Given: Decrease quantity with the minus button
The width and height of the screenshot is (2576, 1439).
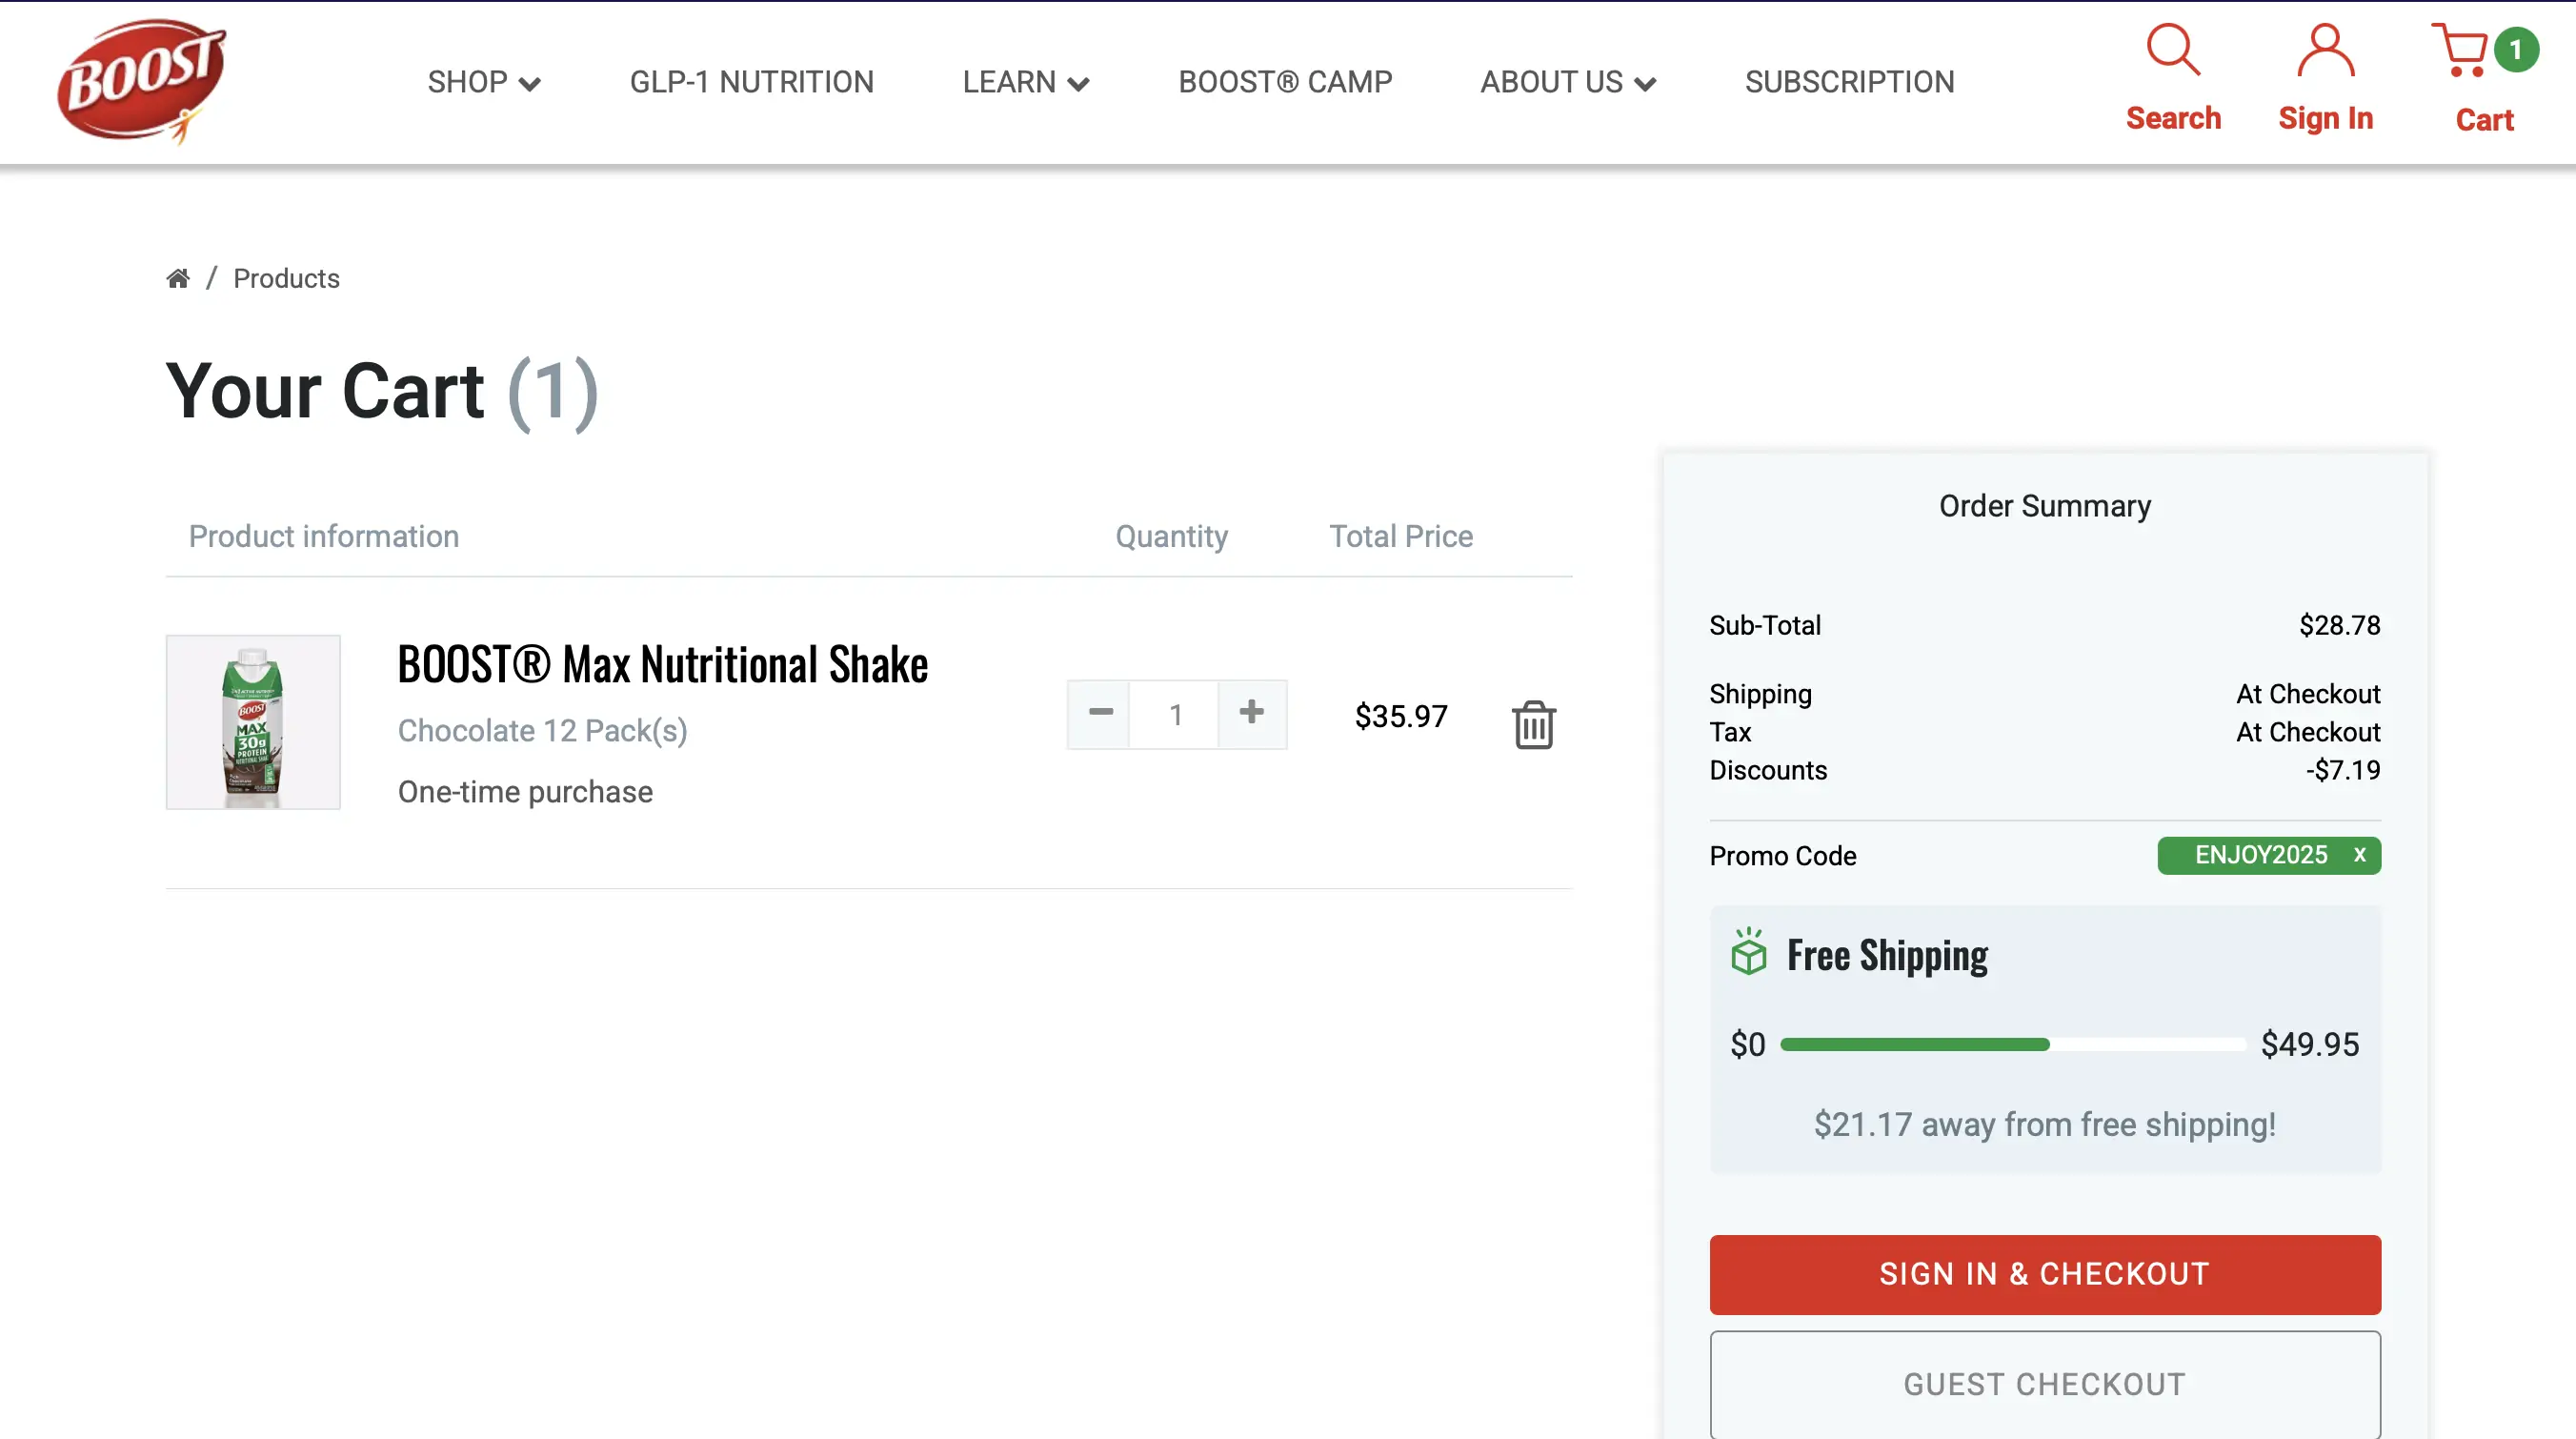Looking at the screenshot, I should point(1100,714).
